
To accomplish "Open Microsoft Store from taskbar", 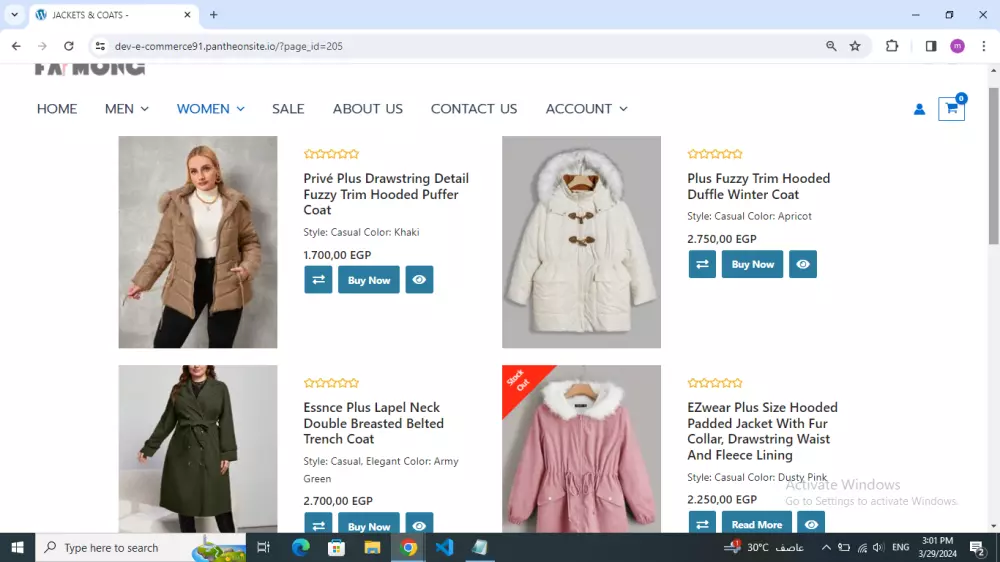I will tap(336, 547).
